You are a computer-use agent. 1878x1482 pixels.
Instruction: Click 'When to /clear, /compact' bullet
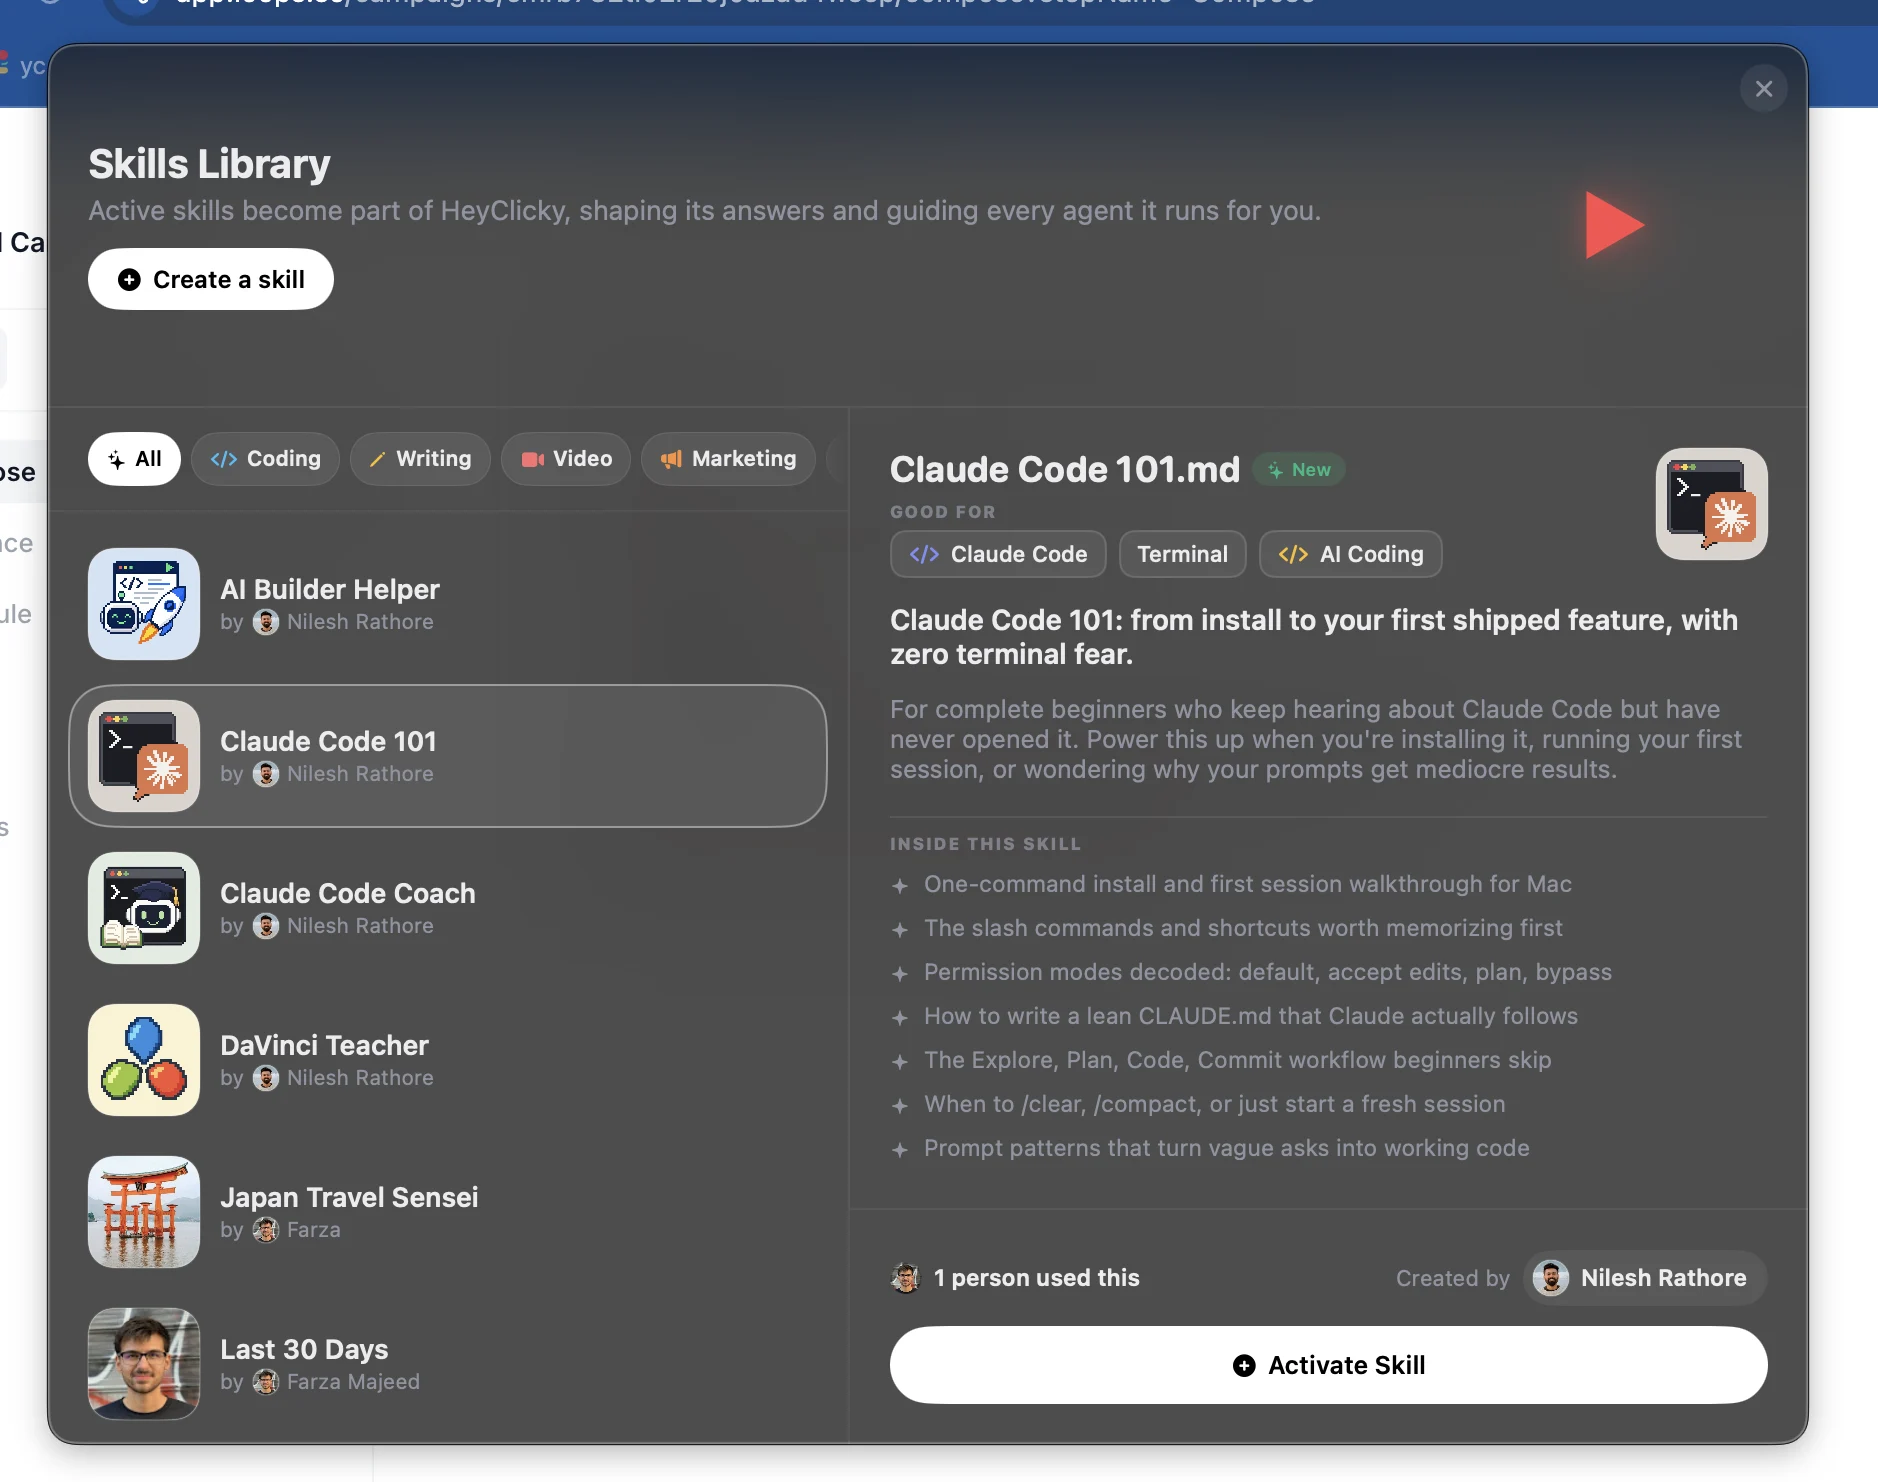coord(1215,1104)
